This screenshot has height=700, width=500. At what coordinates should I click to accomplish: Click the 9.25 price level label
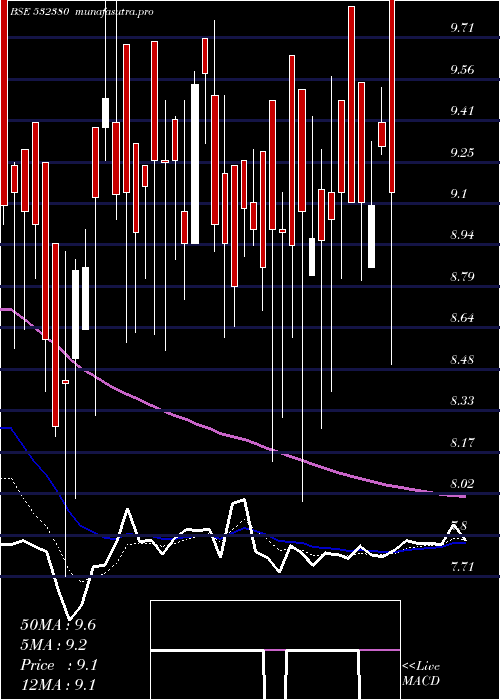point(462,153)
